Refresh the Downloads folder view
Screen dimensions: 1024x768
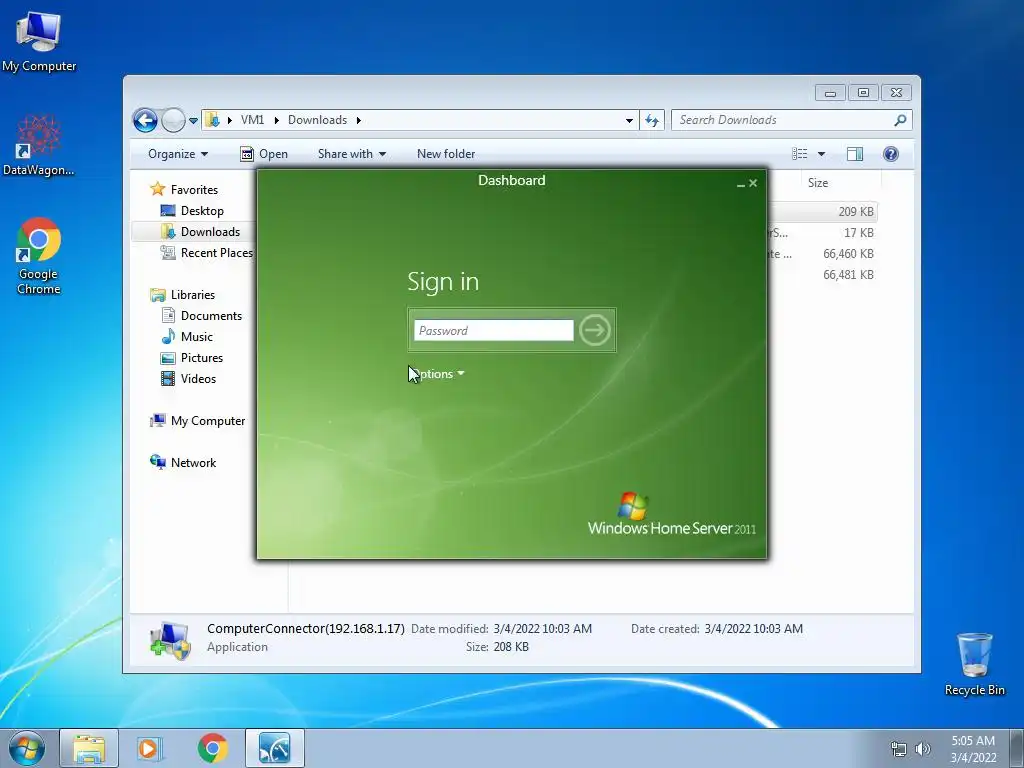(x=652, y=120)
